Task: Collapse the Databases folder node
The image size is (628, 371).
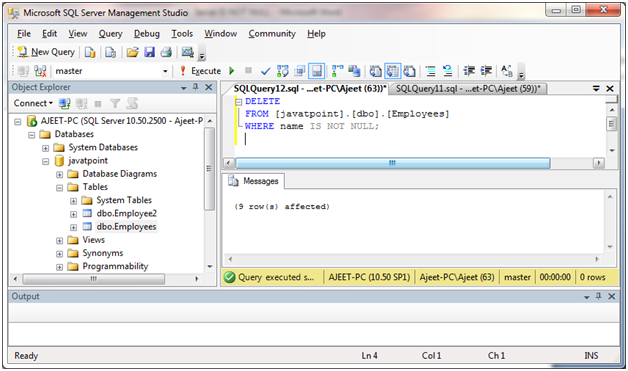Action: (32, 135)
